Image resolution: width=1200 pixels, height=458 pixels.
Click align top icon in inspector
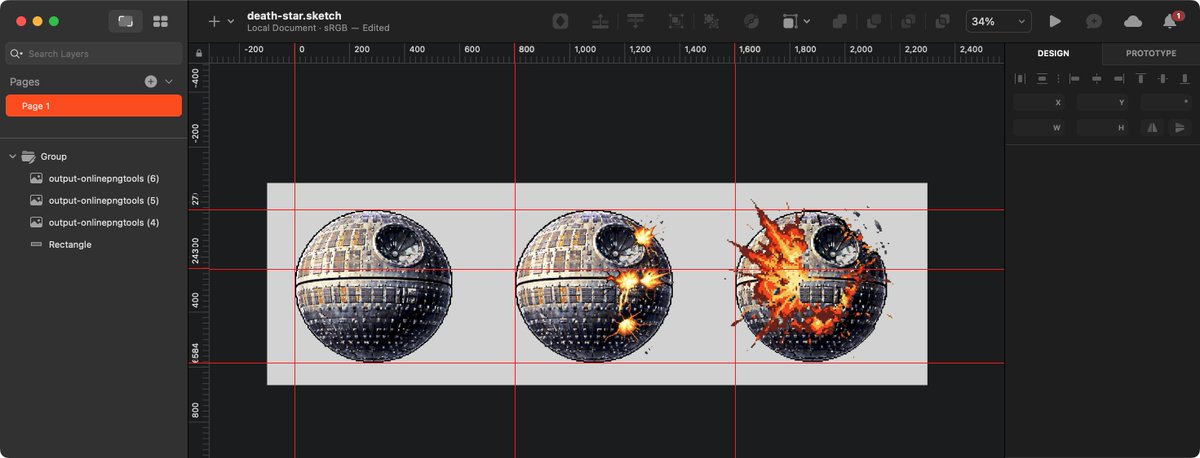pyautogui.click(x=1140, y=78)
